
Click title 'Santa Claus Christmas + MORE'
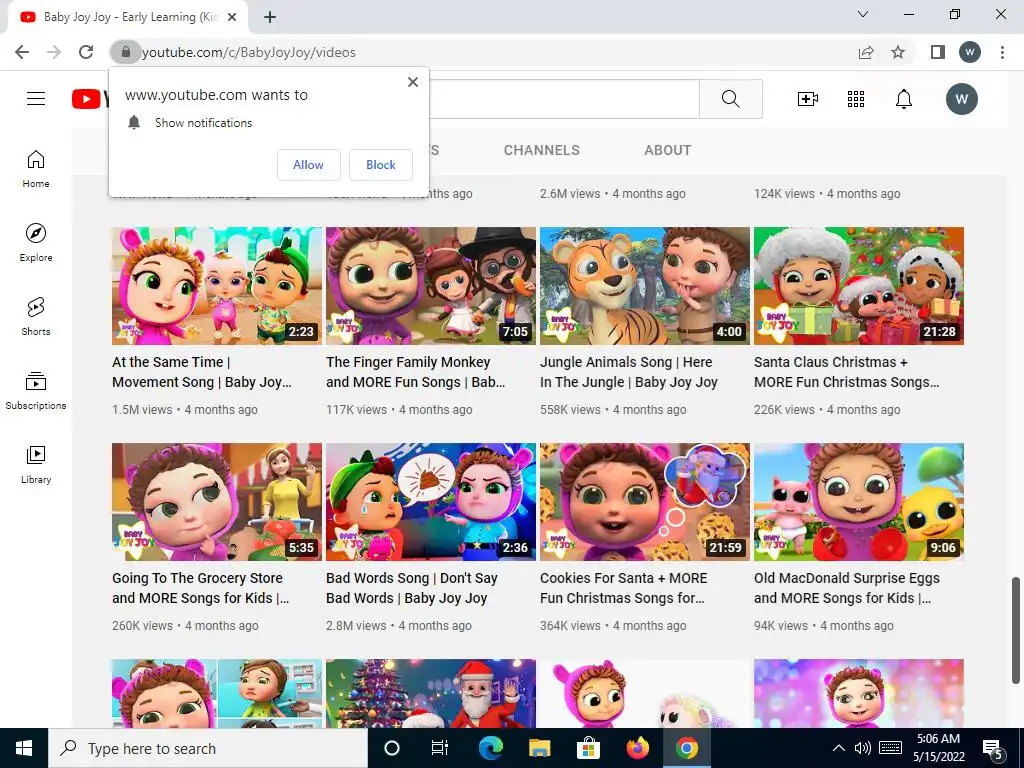coord(846,372)
